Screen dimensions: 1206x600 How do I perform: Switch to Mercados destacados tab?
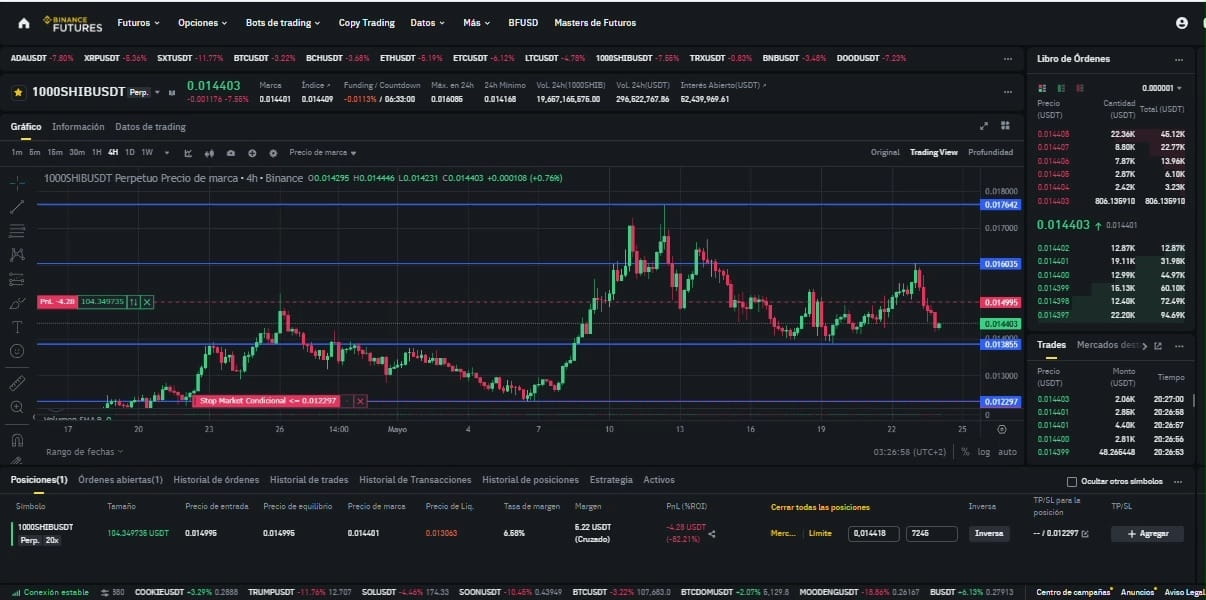[x=1108, y=345]
